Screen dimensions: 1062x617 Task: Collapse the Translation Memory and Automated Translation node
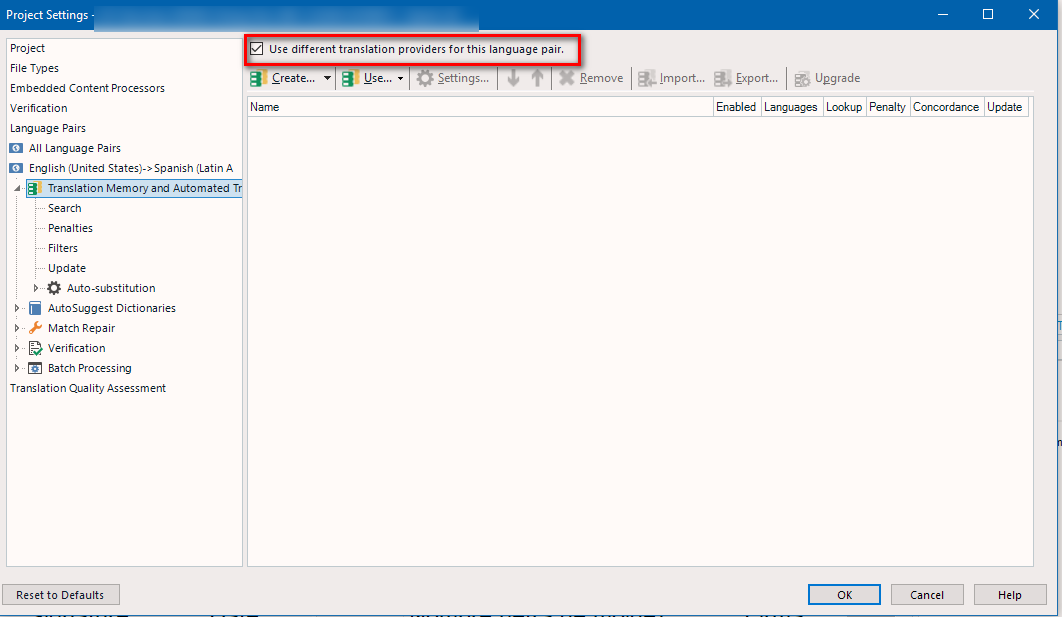pos(16,187)
